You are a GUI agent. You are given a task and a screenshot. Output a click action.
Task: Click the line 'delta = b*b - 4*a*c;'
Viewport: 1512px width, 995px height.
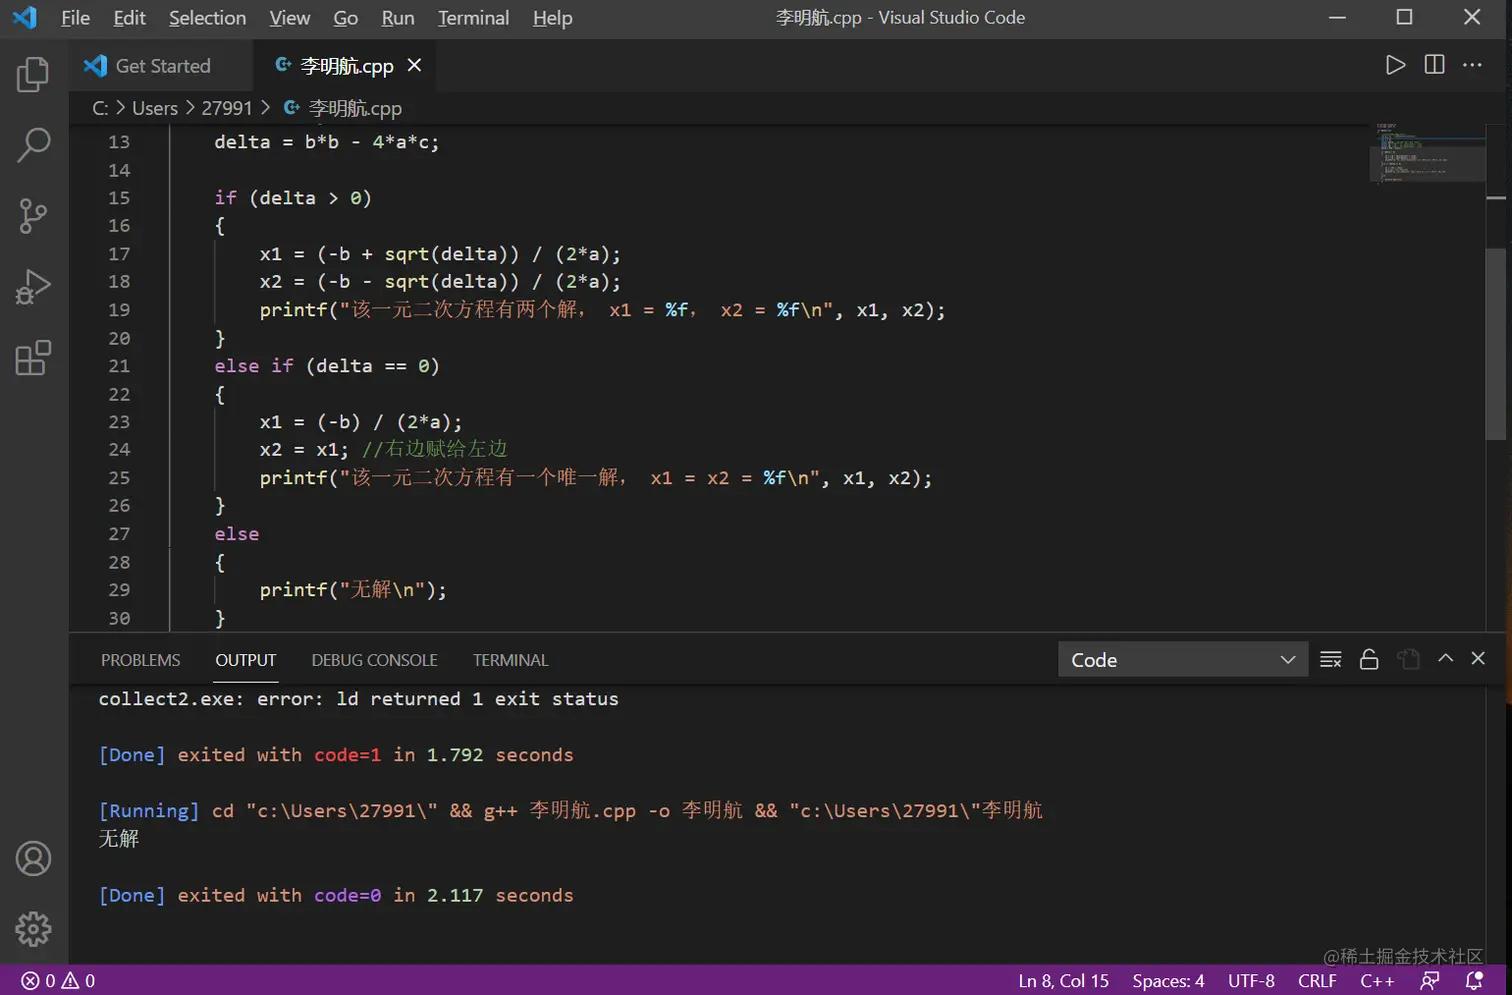pos(326,142)
